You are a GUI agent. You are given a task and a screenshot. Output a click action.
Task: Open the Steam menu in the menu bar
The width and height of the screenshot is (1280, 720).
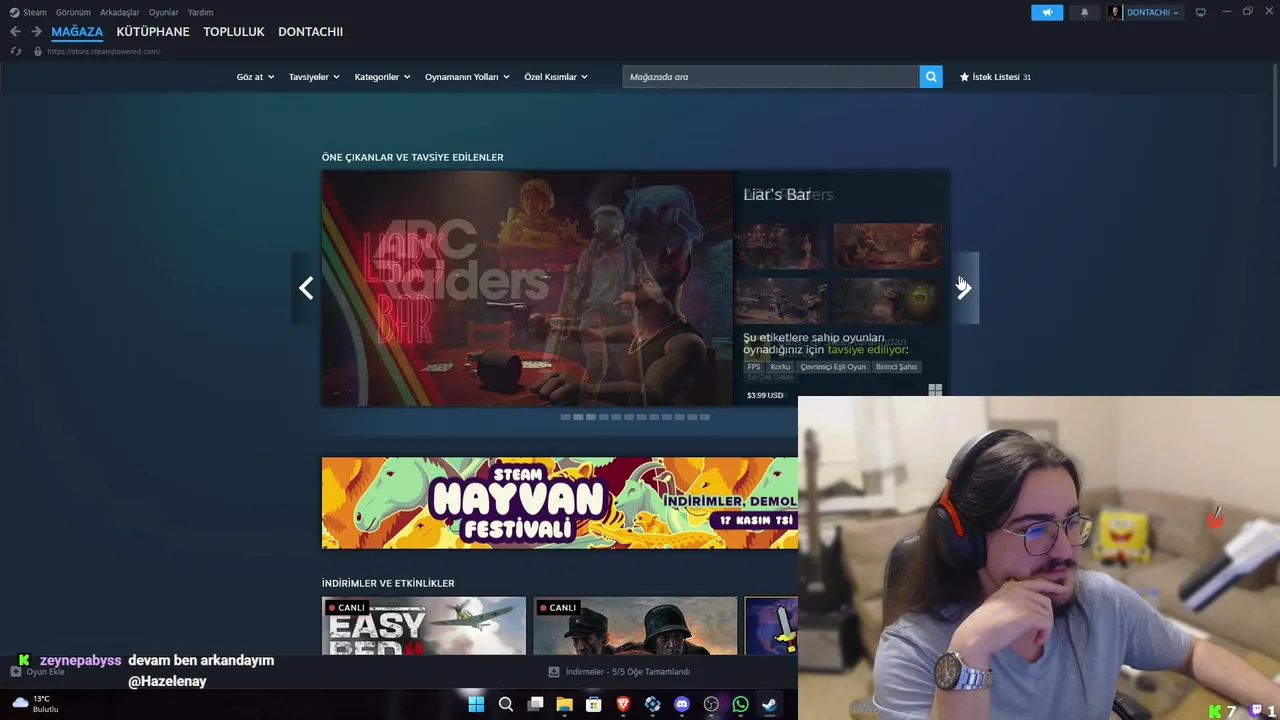pos(28,12)
